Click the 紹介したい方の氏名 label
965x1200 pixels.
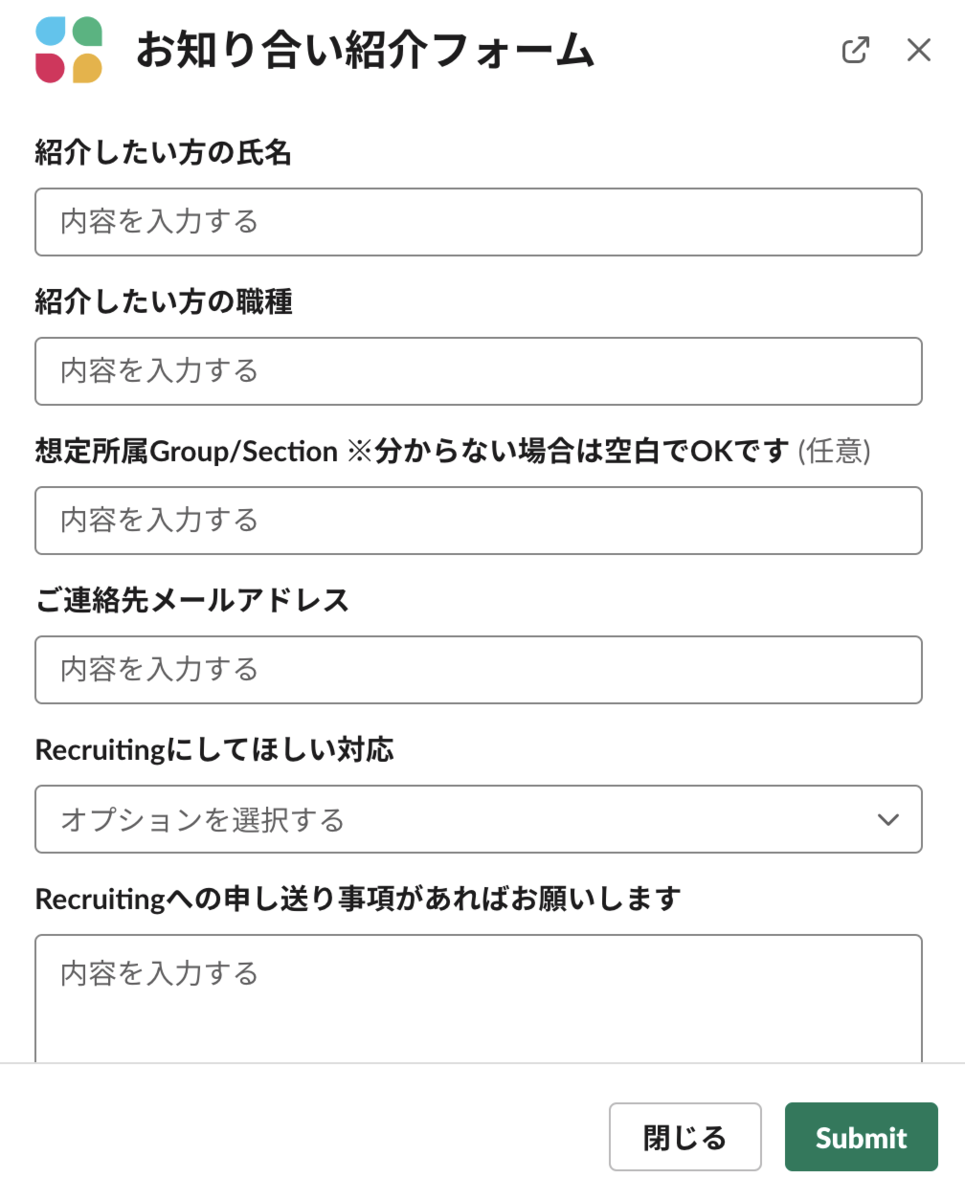coord(163,153)
